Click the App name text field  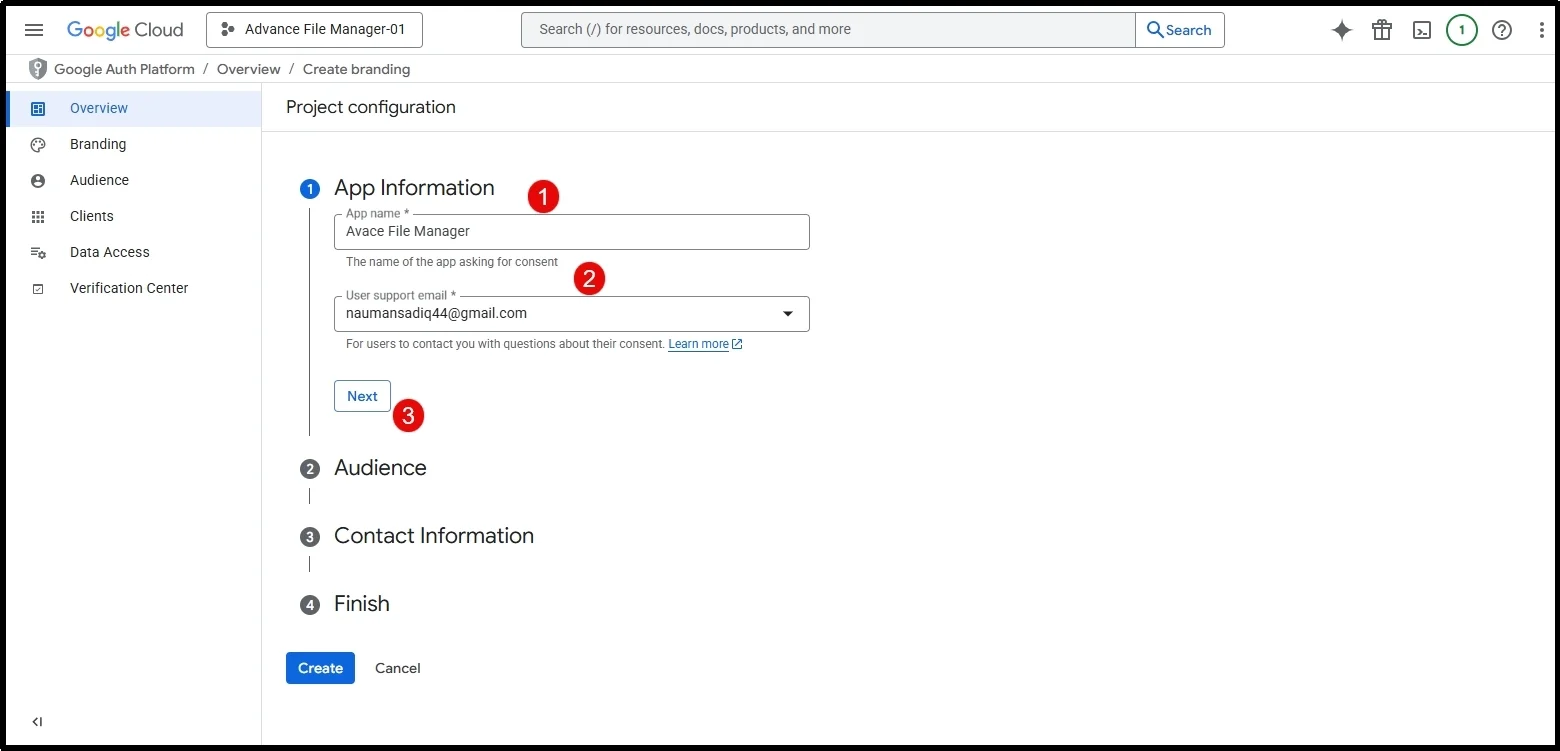pyautogui.click(x=571, y=232)
